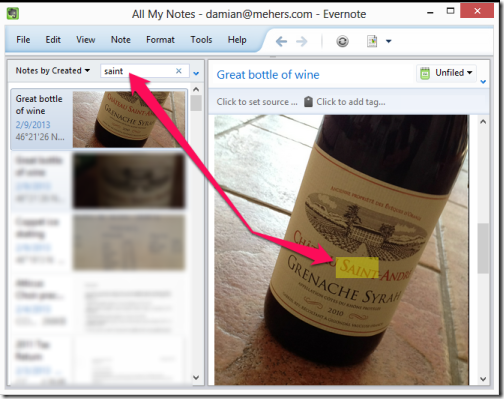504x399 pixels.
Task: Clear the search text with X icon
Action: [179, 71]
